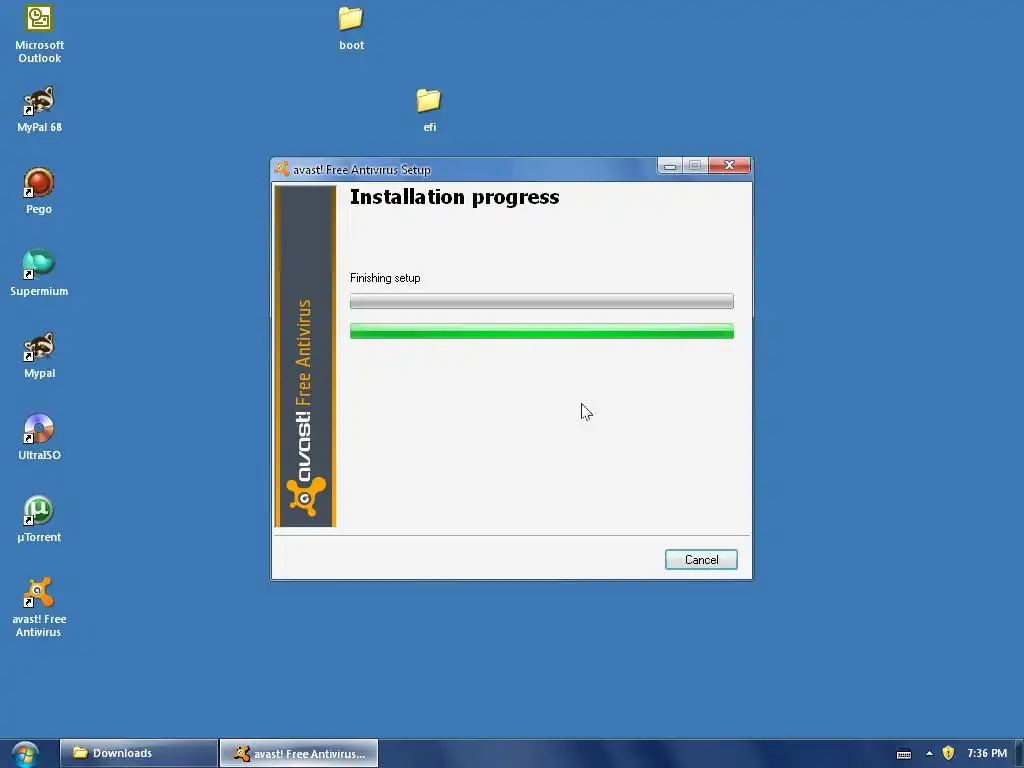Cancel the avast installation

coord(701,560)
